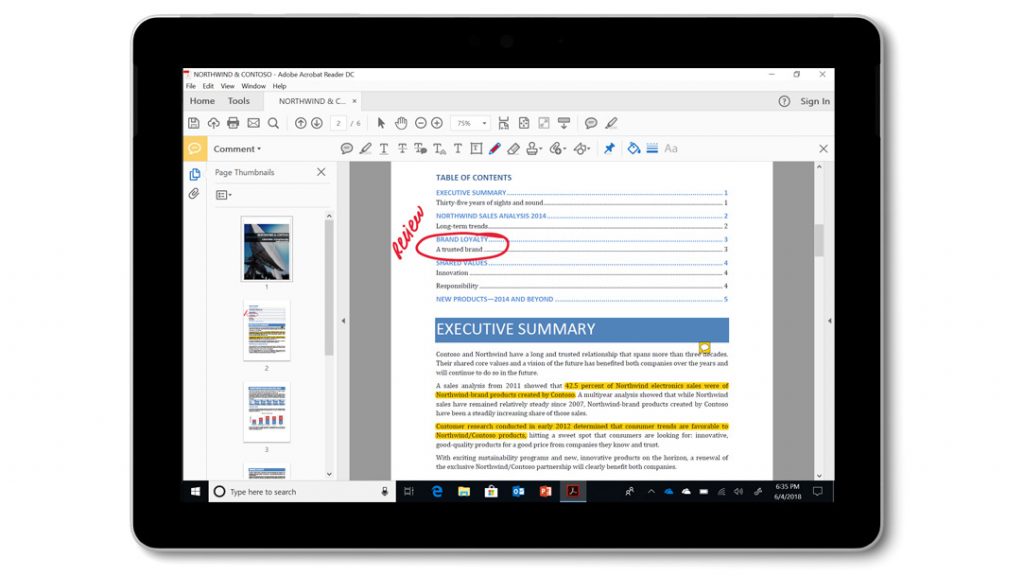Expand the Comment dropdown menu
1024x576 pixels.
(237, 149)
